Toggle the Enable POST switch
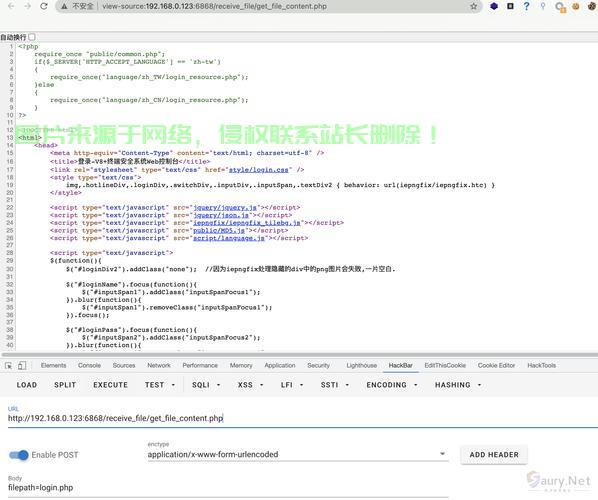Viewport: 598px width, 500px height. click(19, 455)
